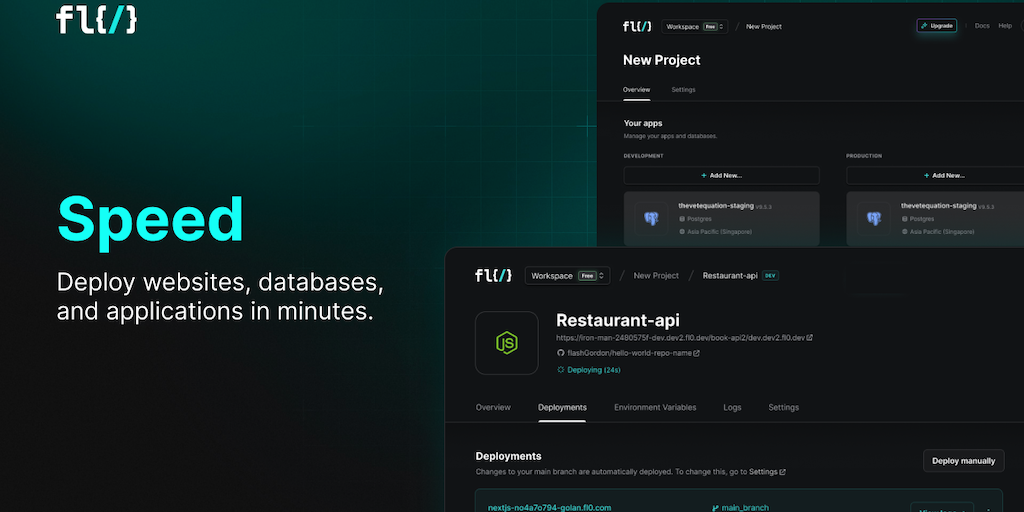Click the Deploying spinner status icon
Image resolution: width=1024 pixels, height=512 pixels.
560,370
